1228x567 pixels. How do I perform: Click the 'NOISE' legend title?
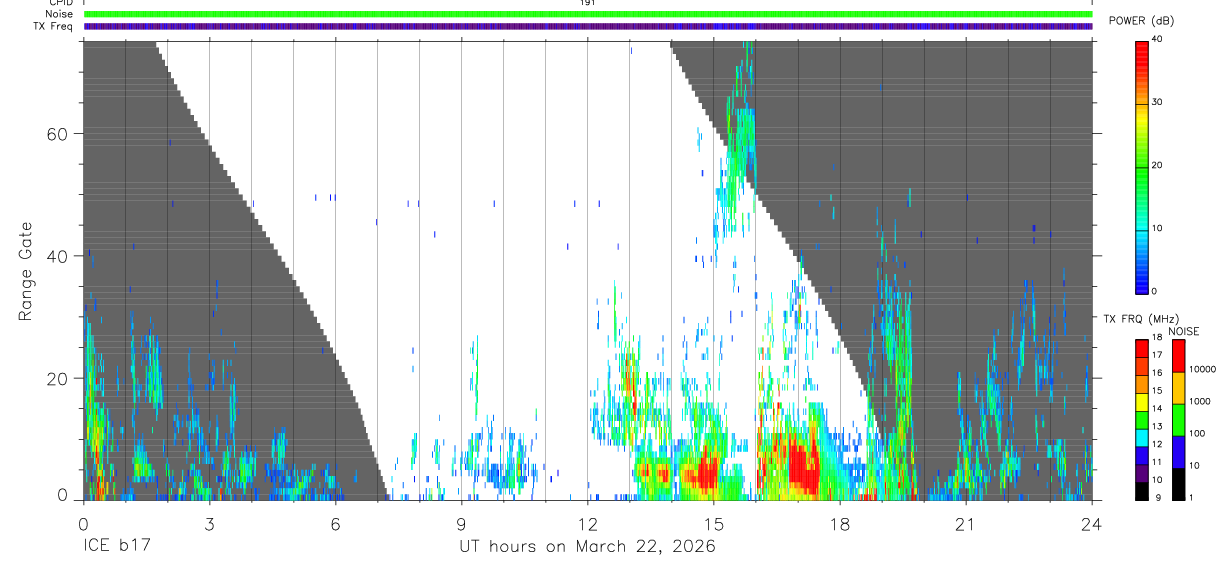tap(1183, 331)
